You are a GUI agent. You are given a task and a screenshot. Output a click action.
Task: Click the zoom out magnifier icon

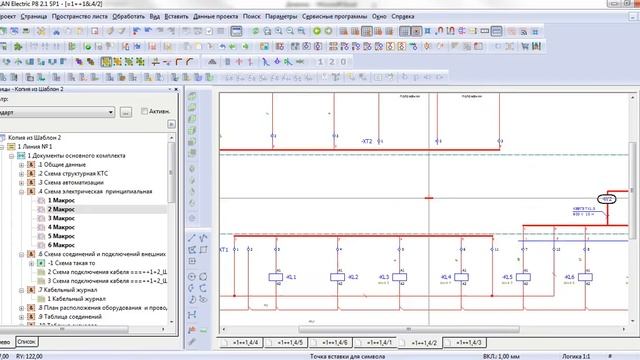290,31
